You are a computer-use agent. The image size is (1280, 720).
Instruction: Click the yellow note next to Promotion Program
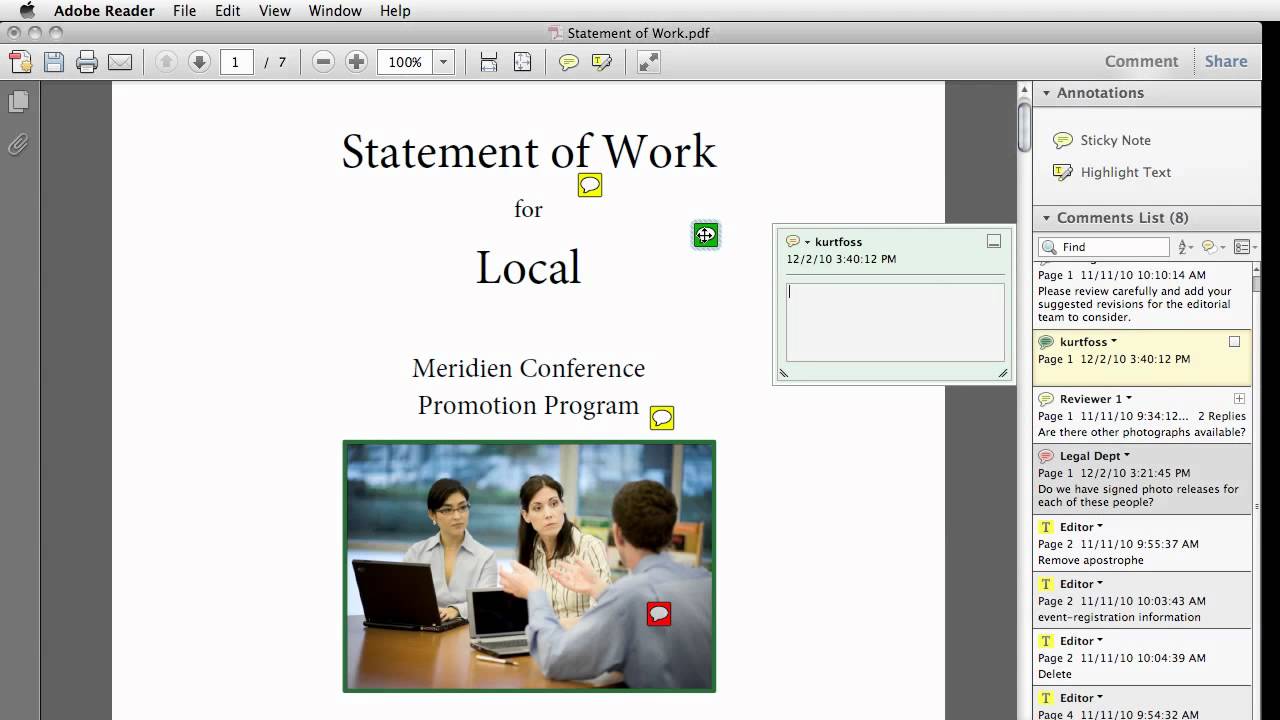pos(662,418)
